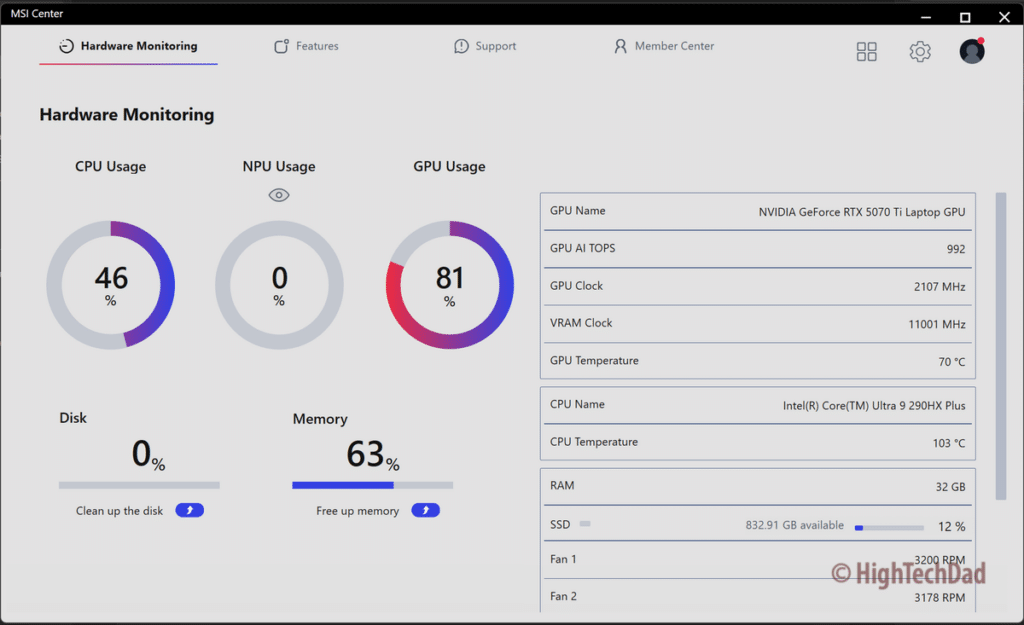Image resolution: width=1024 pixels, height=625 pixels.
Task: Click the Clean up the disk label
Action: [x=120, y=511]
